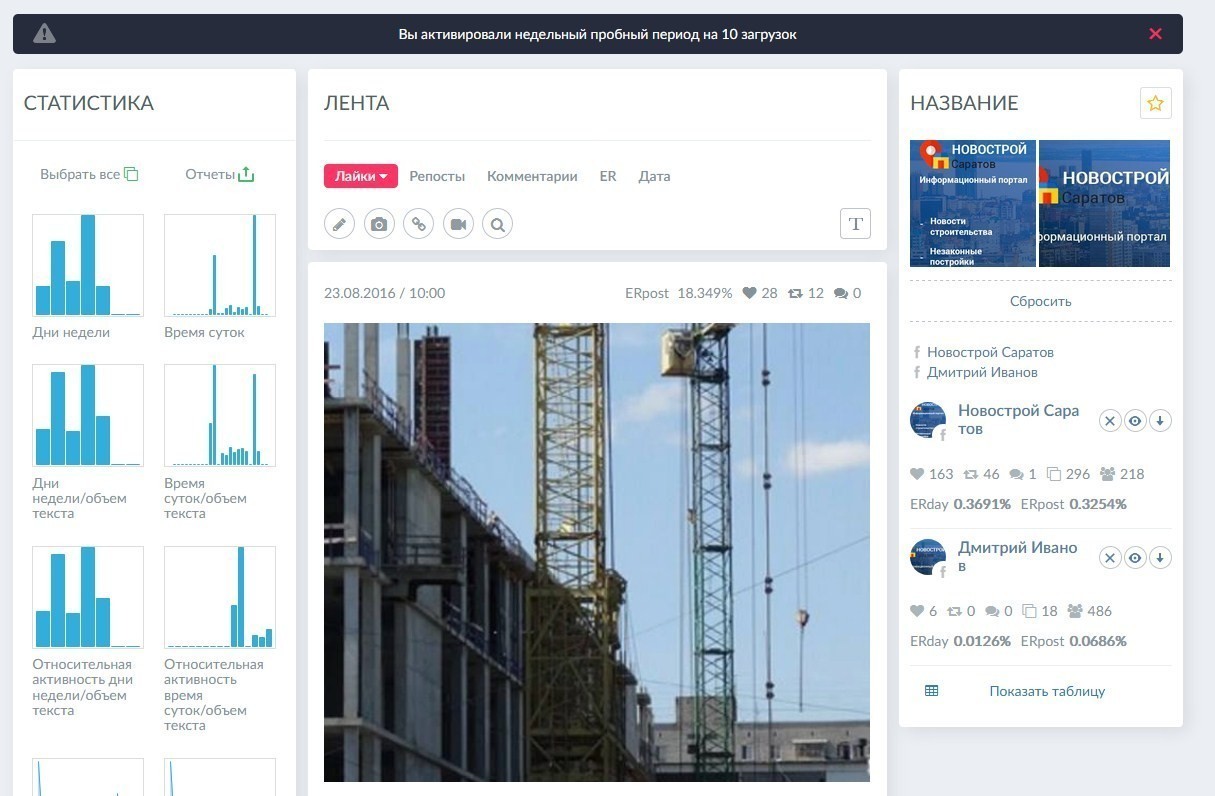Click the posts count icon showing 296
The height and width of the screenshot is (796, 1215).
[x=1052, y=474]
